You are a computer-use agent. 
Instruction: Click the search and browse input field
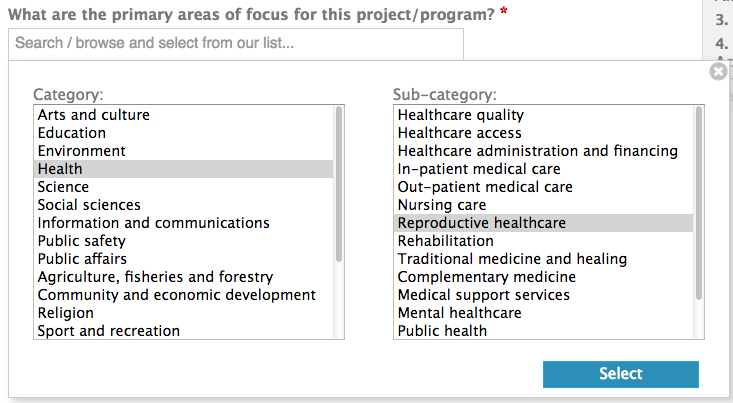pyautogui.click(x=235, y=44)
